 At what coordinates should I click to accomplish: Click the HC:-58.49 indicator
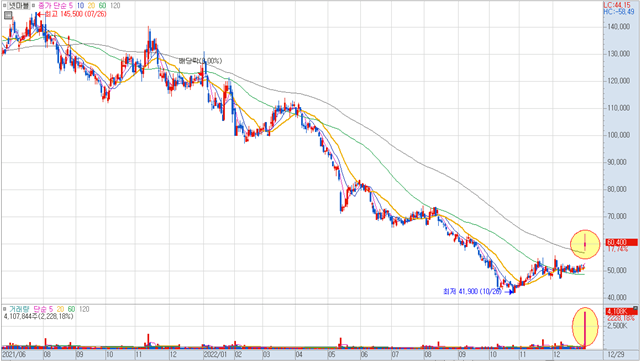pos(619,12)
